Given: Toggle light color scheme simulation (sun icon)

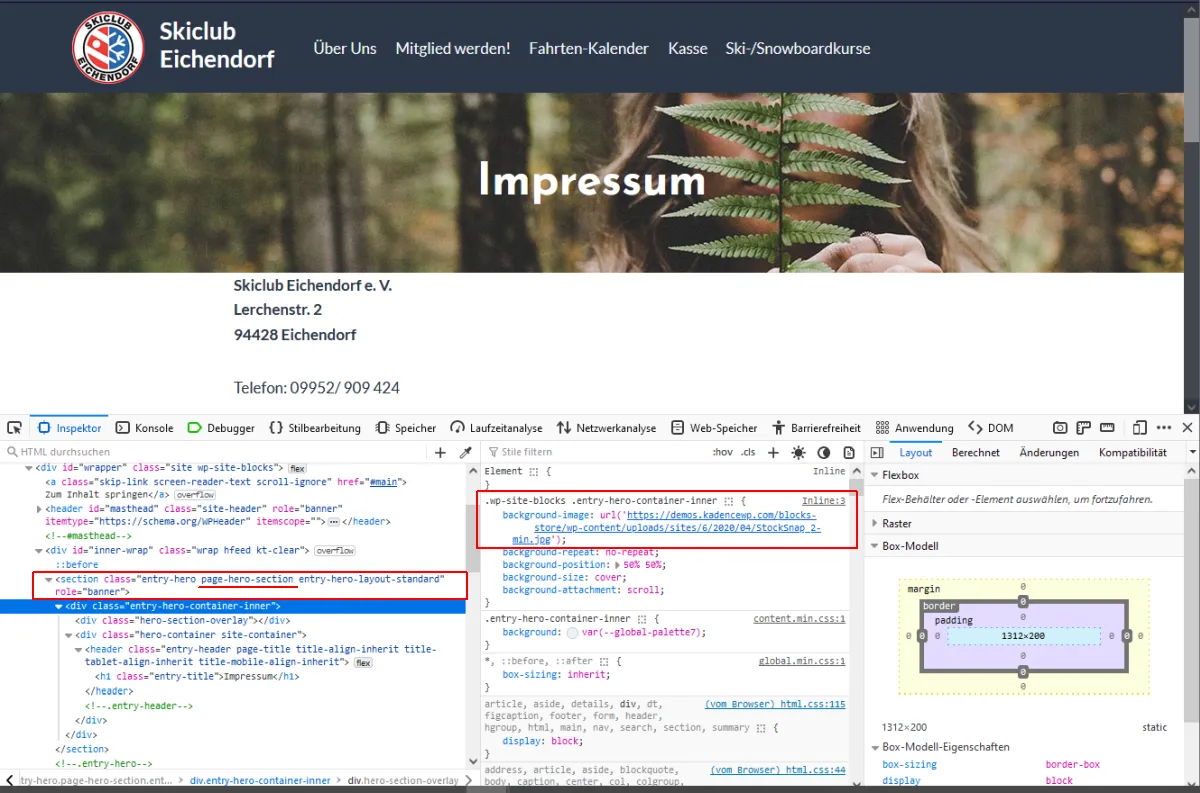Looking at the screenshot, I should click(798, 453).
